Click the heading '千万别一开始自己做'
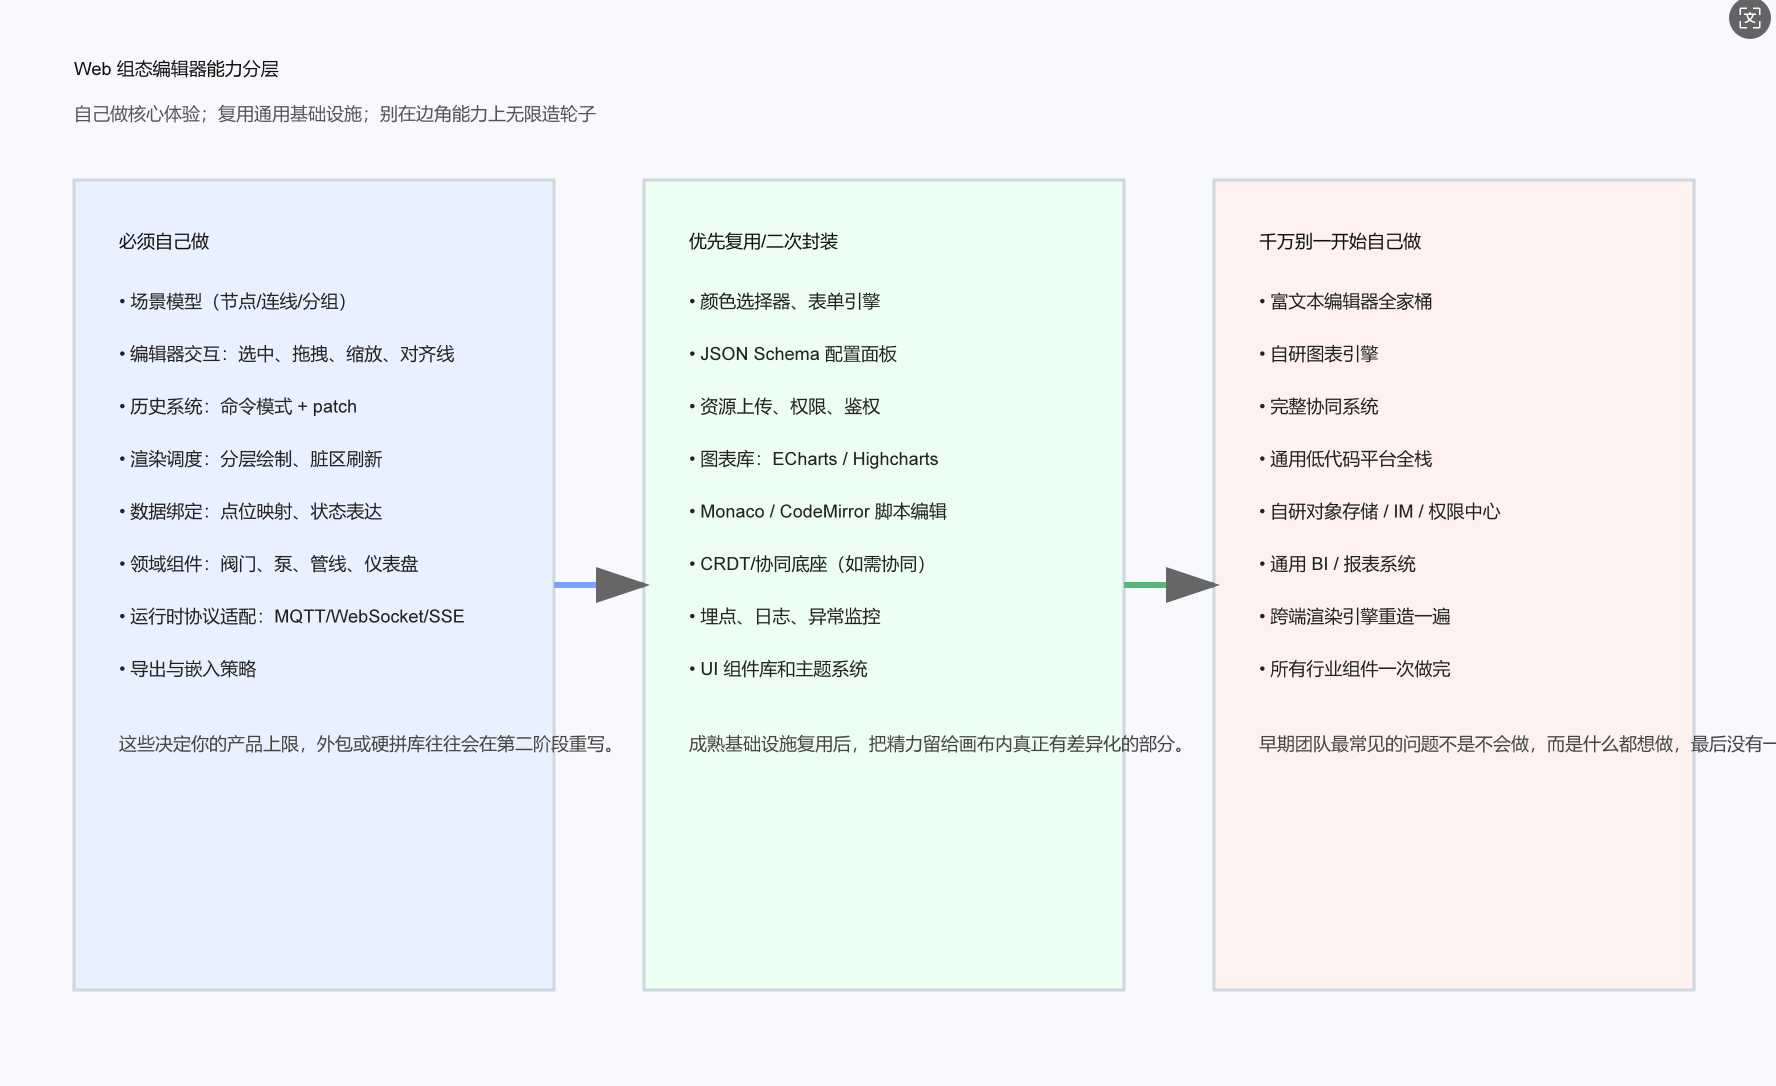 point(1340,241)
